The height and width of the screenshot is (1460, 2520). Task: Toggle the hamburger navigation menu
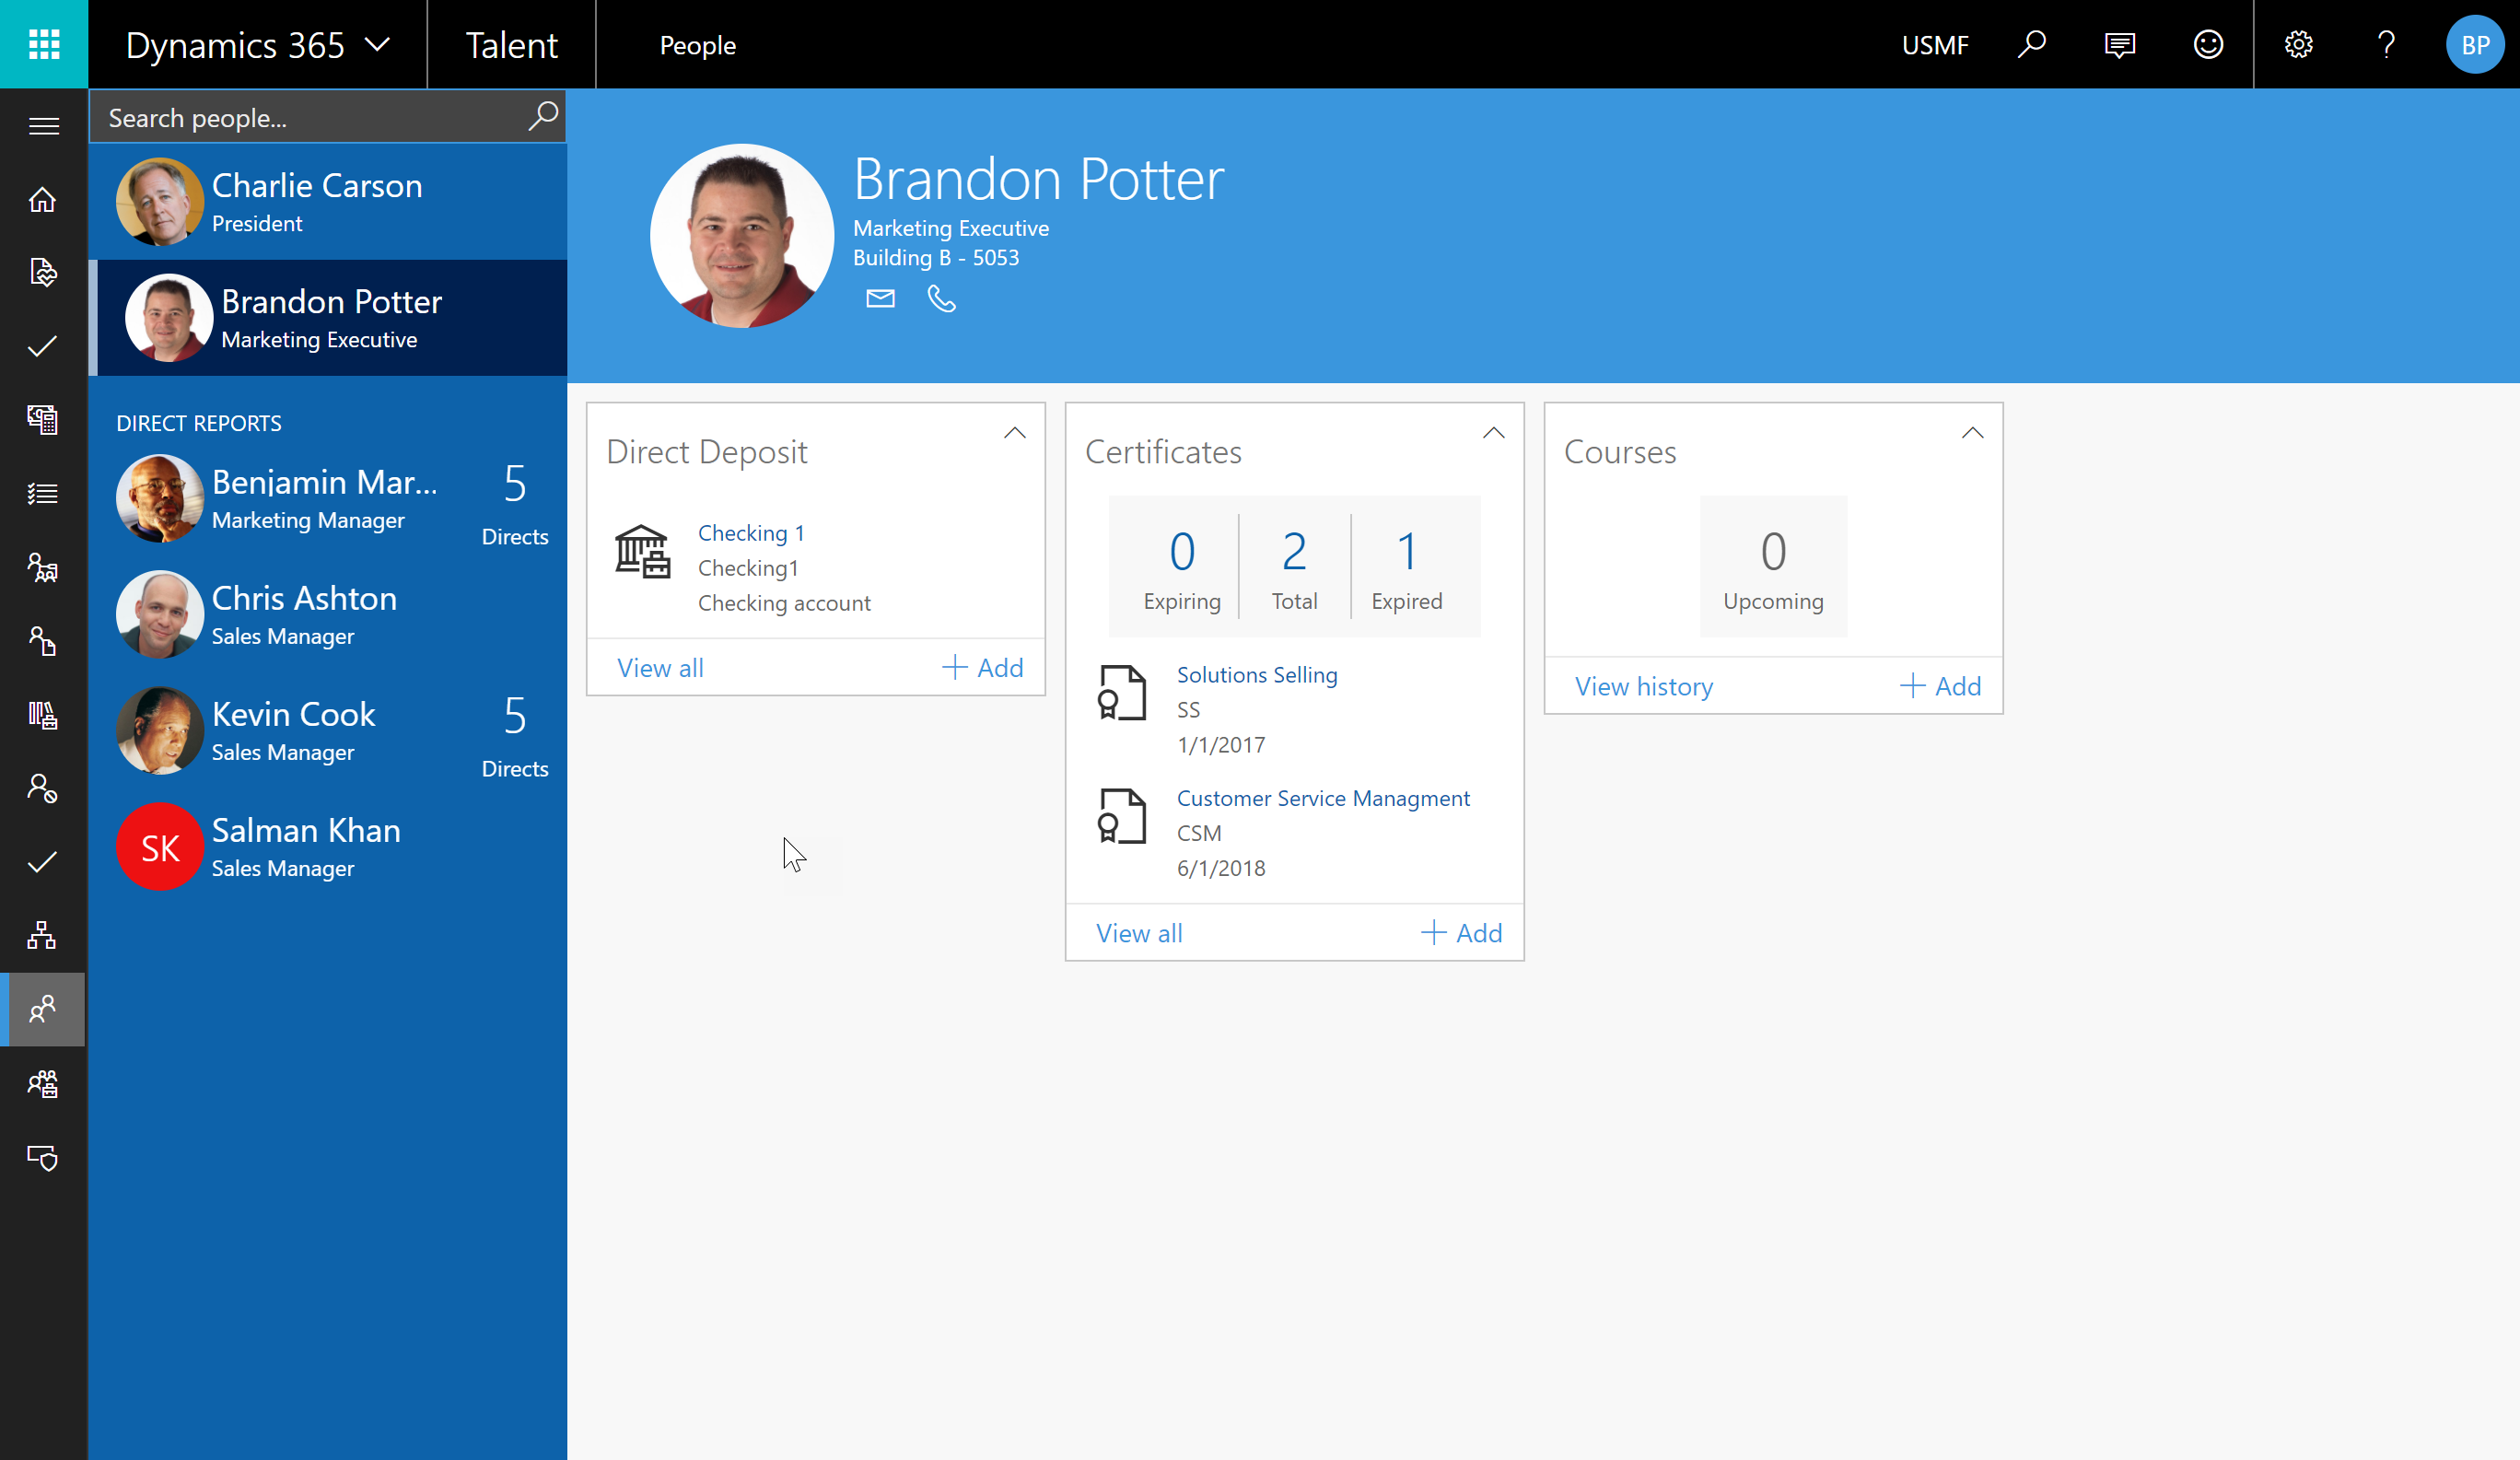[43, 126]
